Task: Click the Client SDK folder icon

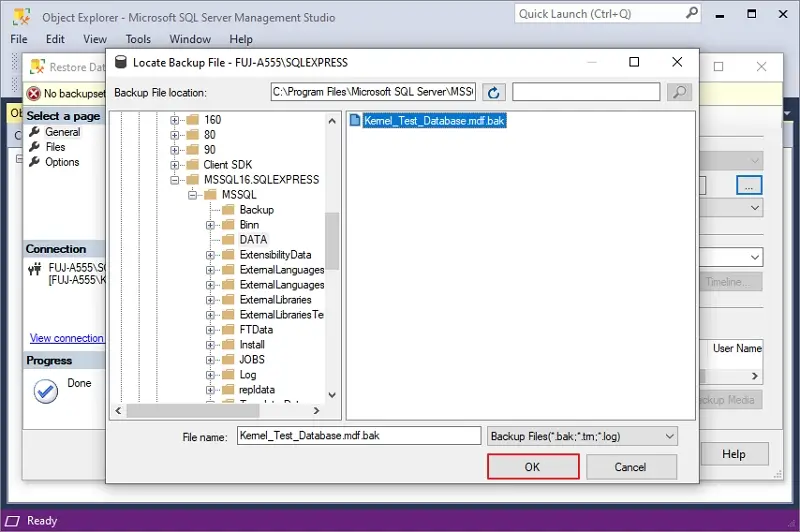Action: click(192, 165)
